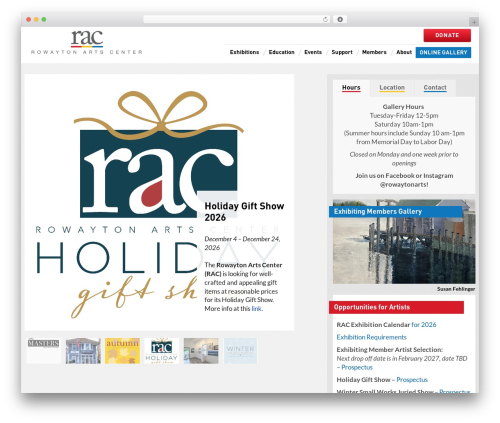Click the browser reload icon
The height and width of the screenshot is (423, 500).
point(325,19)
